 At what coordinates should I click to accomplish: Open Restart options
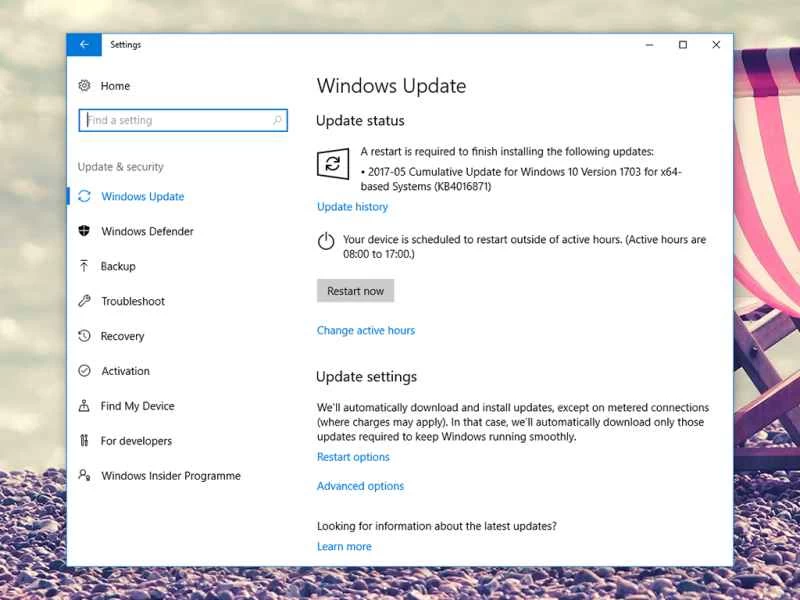click(x=353, y=457)
